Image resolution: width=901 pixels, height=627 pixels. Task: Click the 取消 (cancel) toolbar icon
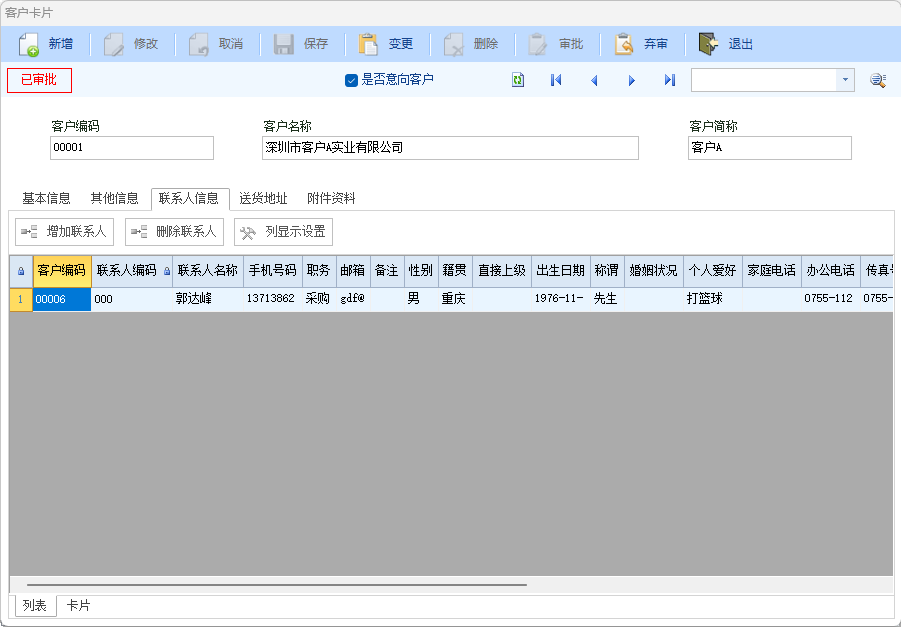199,44
